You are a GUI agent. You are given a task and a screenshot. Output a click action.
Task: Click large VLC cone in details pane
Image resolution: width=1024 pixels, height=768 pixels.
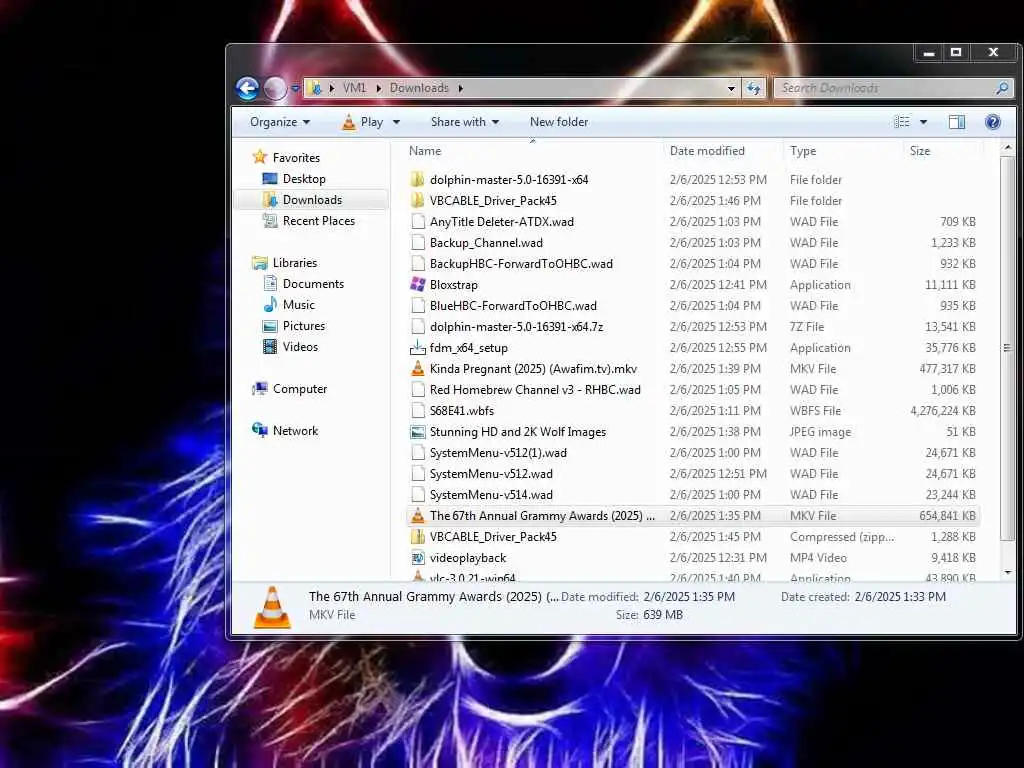[x=272, y=607]
